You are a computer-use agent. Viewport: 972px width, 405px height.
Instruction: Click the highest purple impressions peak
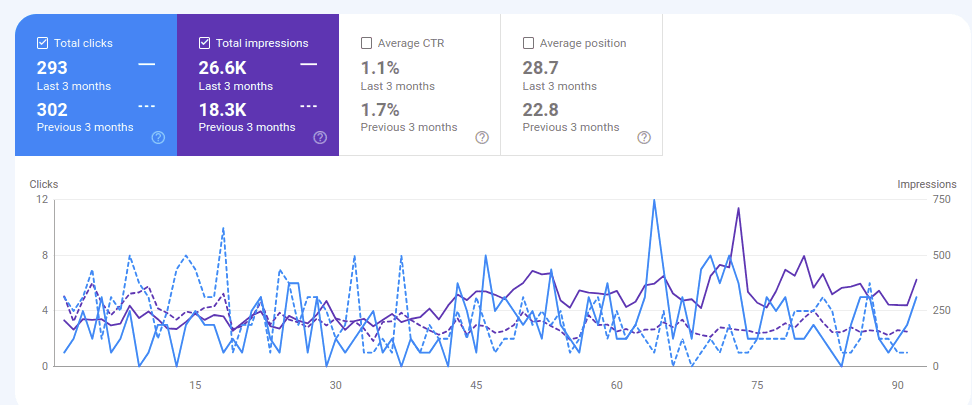tap(738, 208)
